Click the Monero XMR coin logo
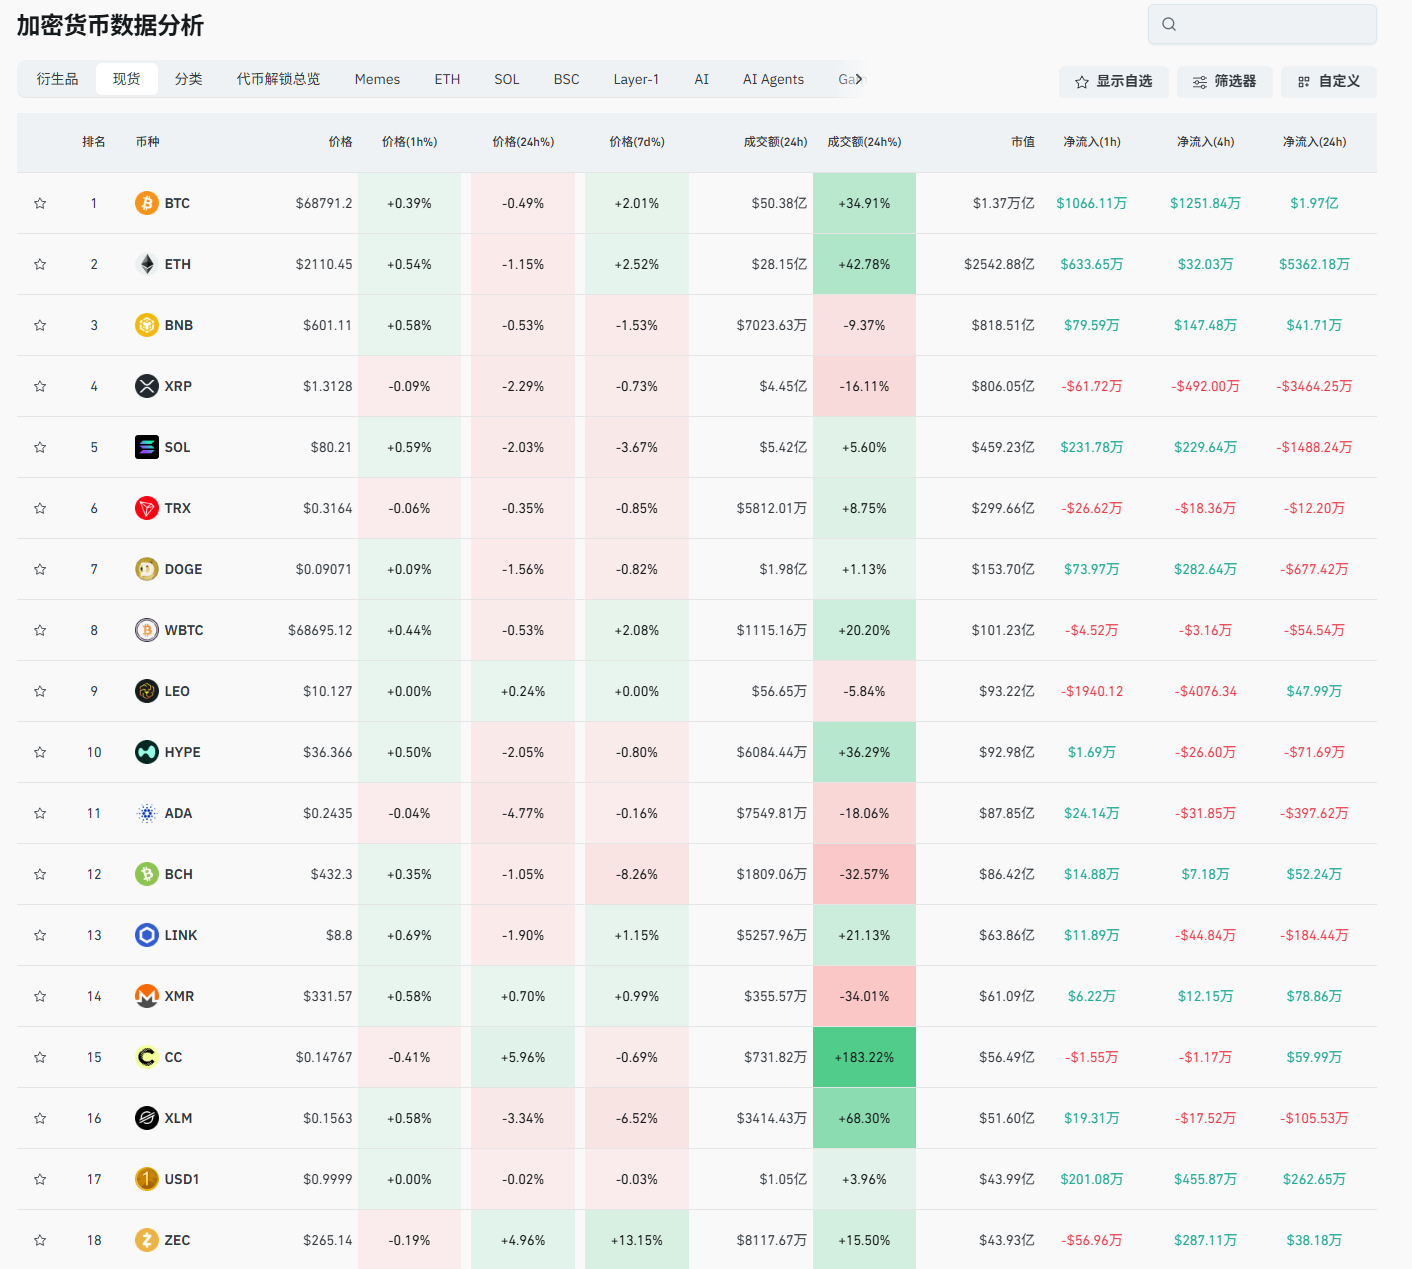The image size is (1412, 1269). tap(147, 996)
